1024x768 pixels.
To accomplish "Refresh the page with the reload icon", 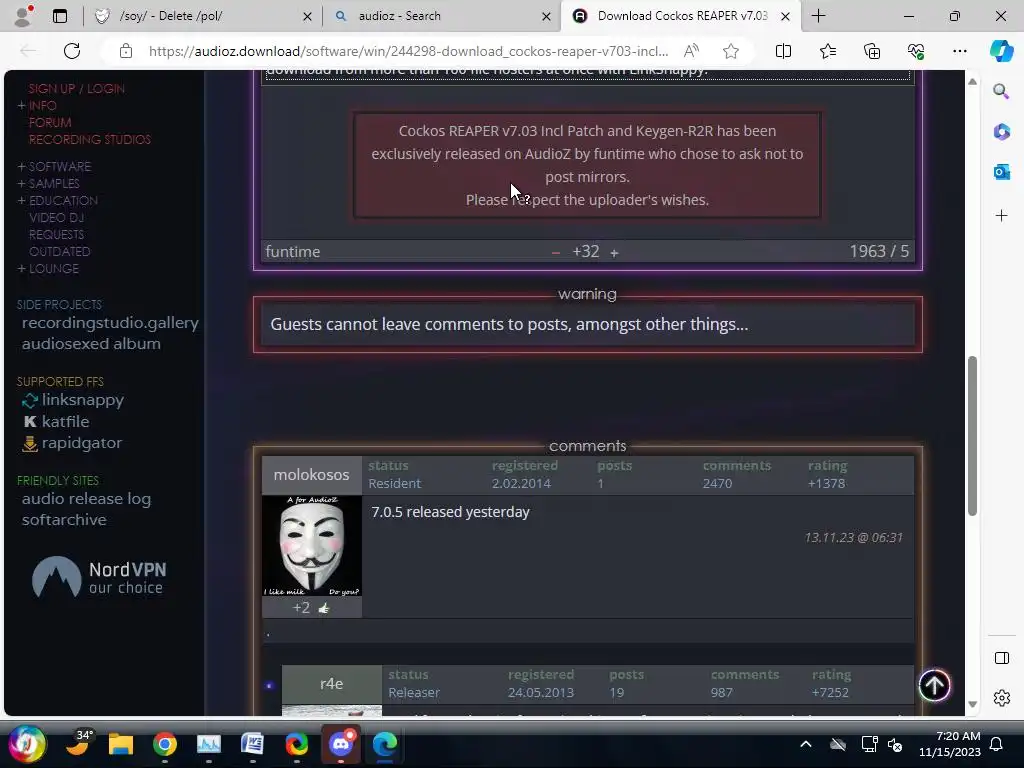I will [x=72, y=51].
